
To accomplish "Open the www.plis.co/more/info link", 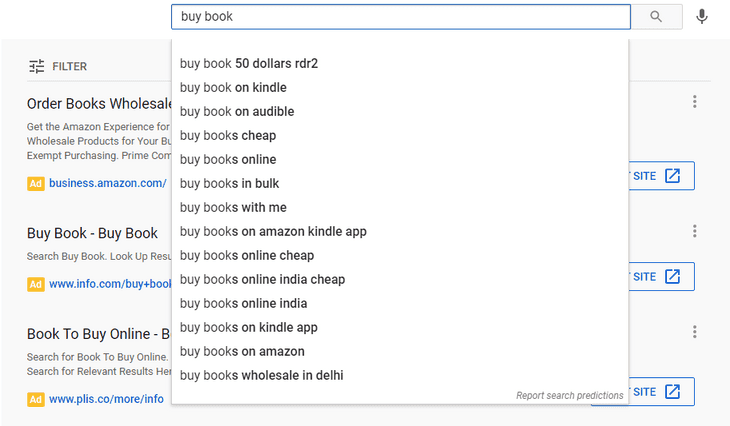I will pyautogui.click(x=106, y=399).
